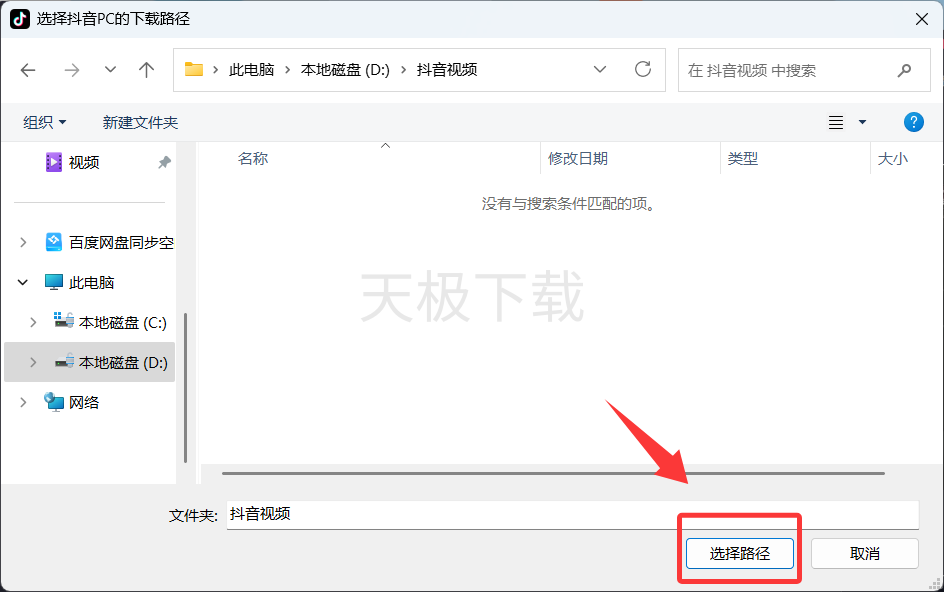This screenshot has width=944, height=592.
Task: Open the chevron after 本地磁盘 (D:) breadcrumb
Action: point(403,70)
